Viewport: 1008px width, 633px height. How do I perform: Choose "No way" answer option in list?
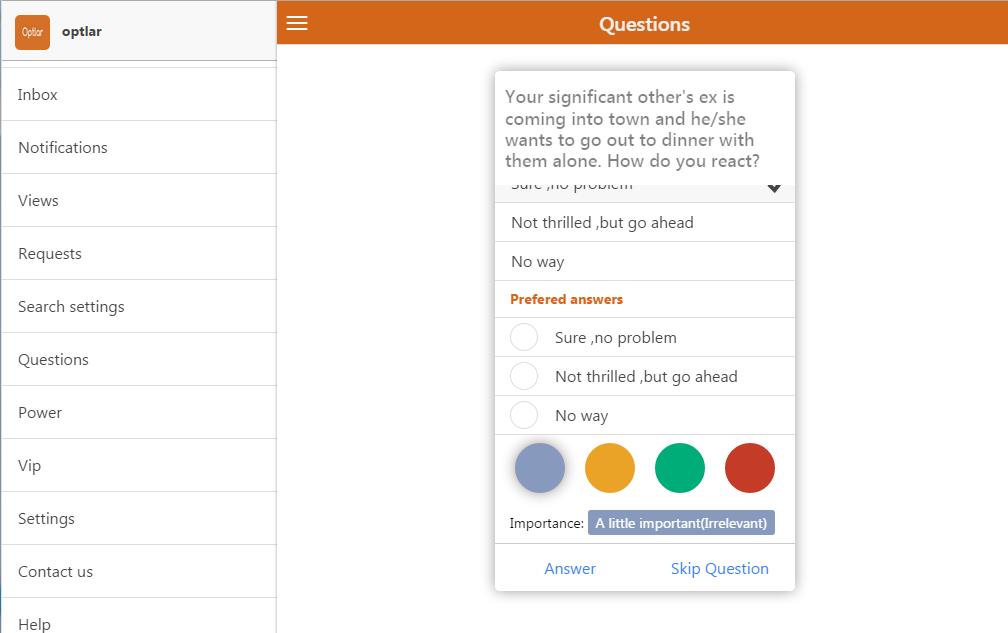point(538,262)
